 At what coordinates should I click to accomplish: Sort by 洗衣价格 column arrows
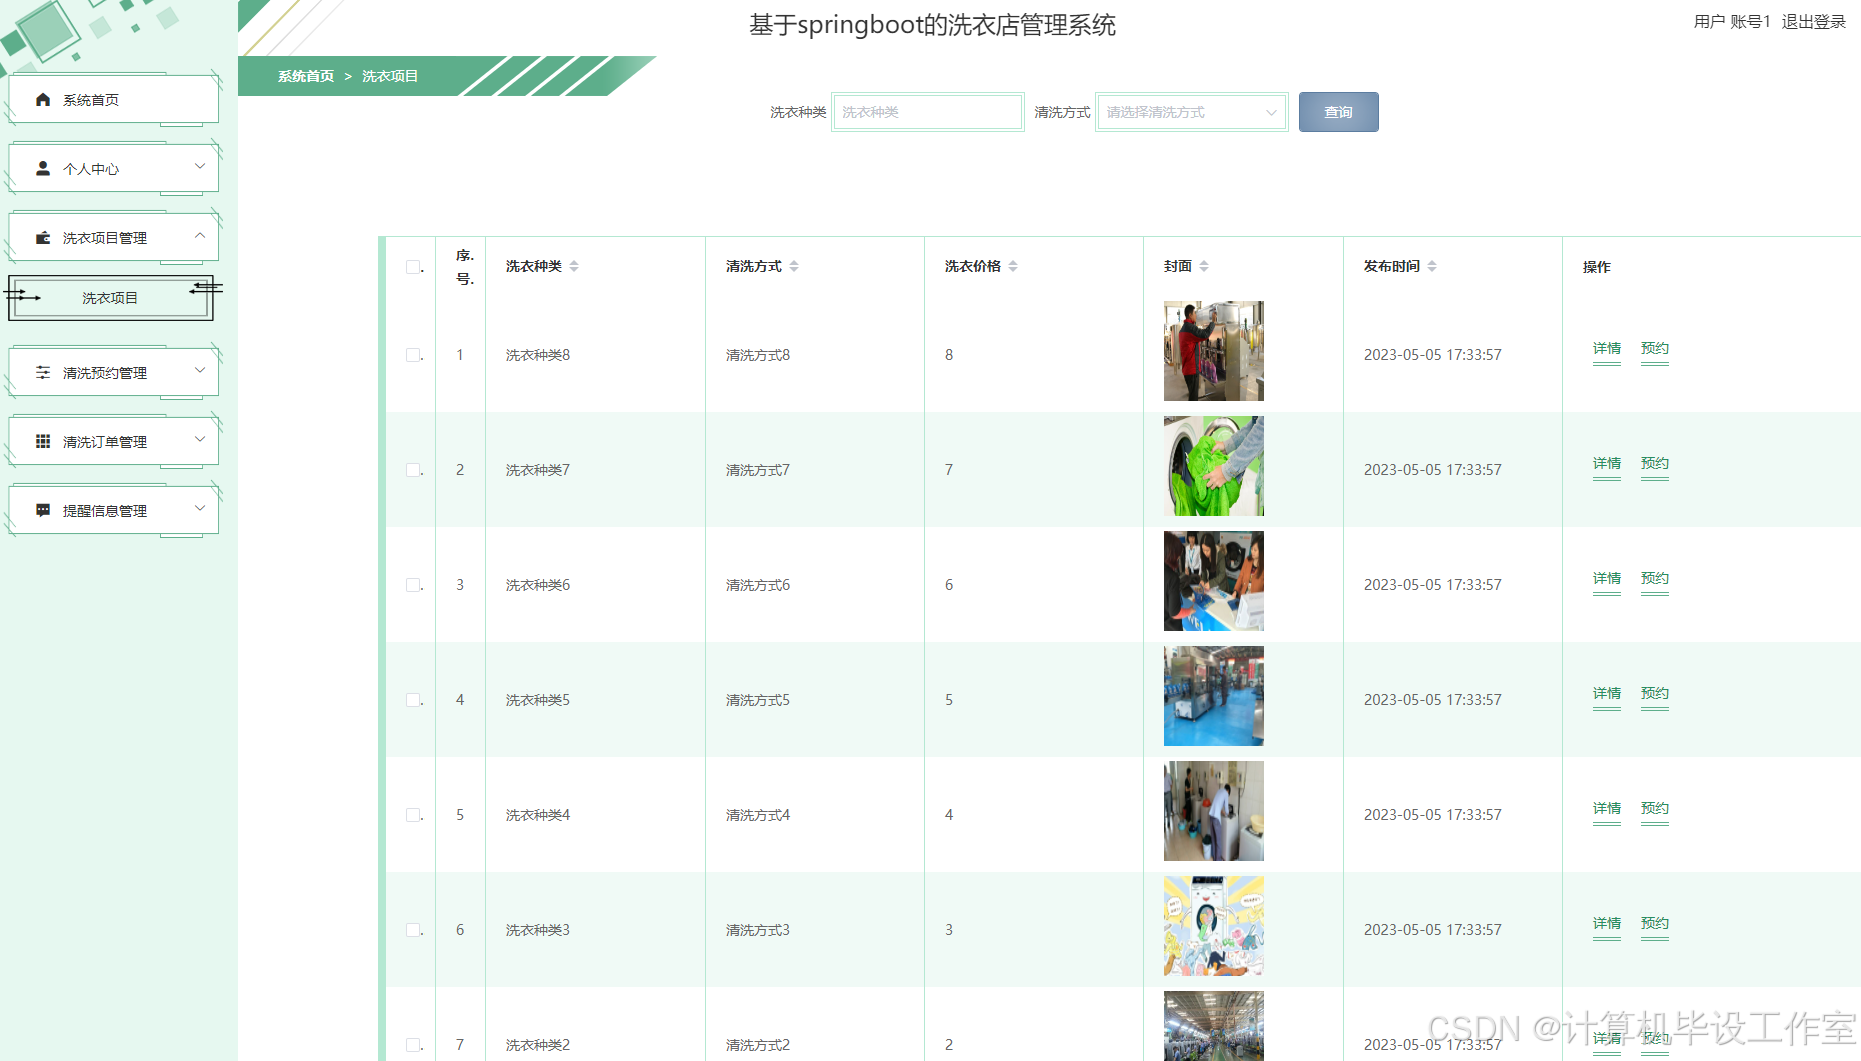pos(1013,266)
